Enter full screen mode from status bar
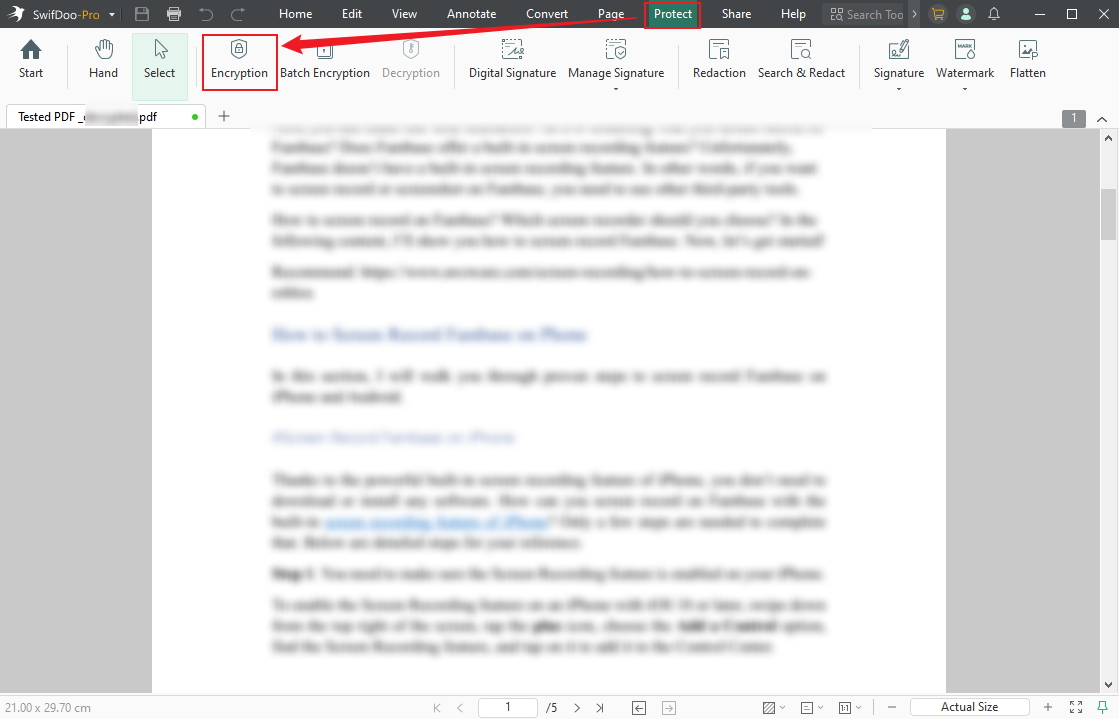 pyautogui.click(x=1076, y=707)
